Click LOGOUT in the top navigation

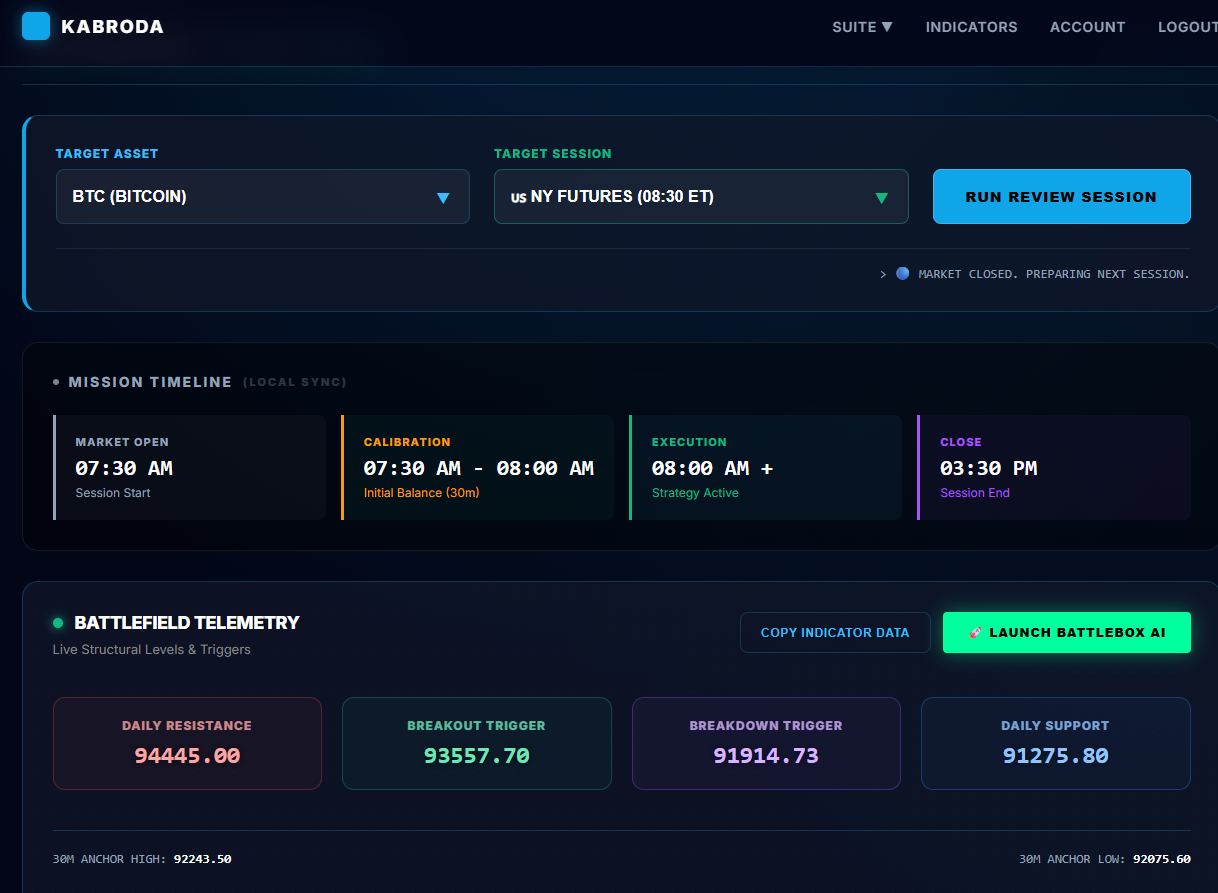pyautogui.click(x=1186, y=27)
